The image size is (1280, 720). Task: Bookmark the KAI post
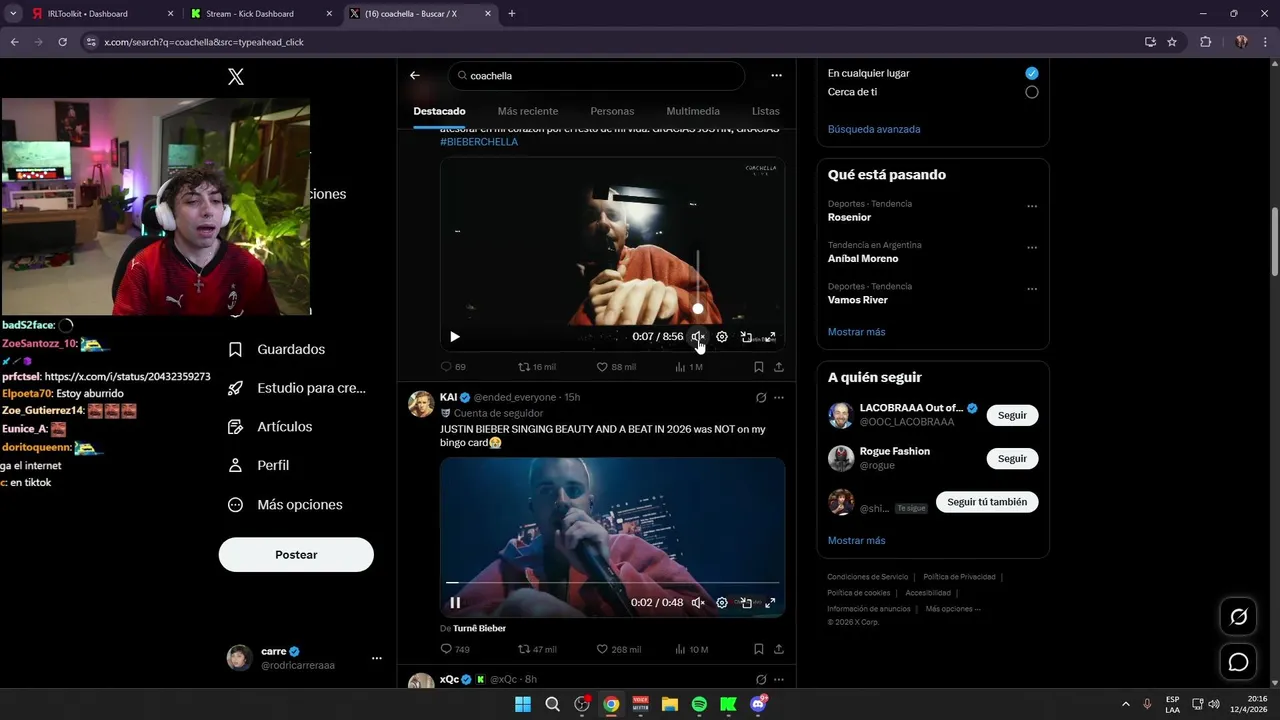[759, 649]
